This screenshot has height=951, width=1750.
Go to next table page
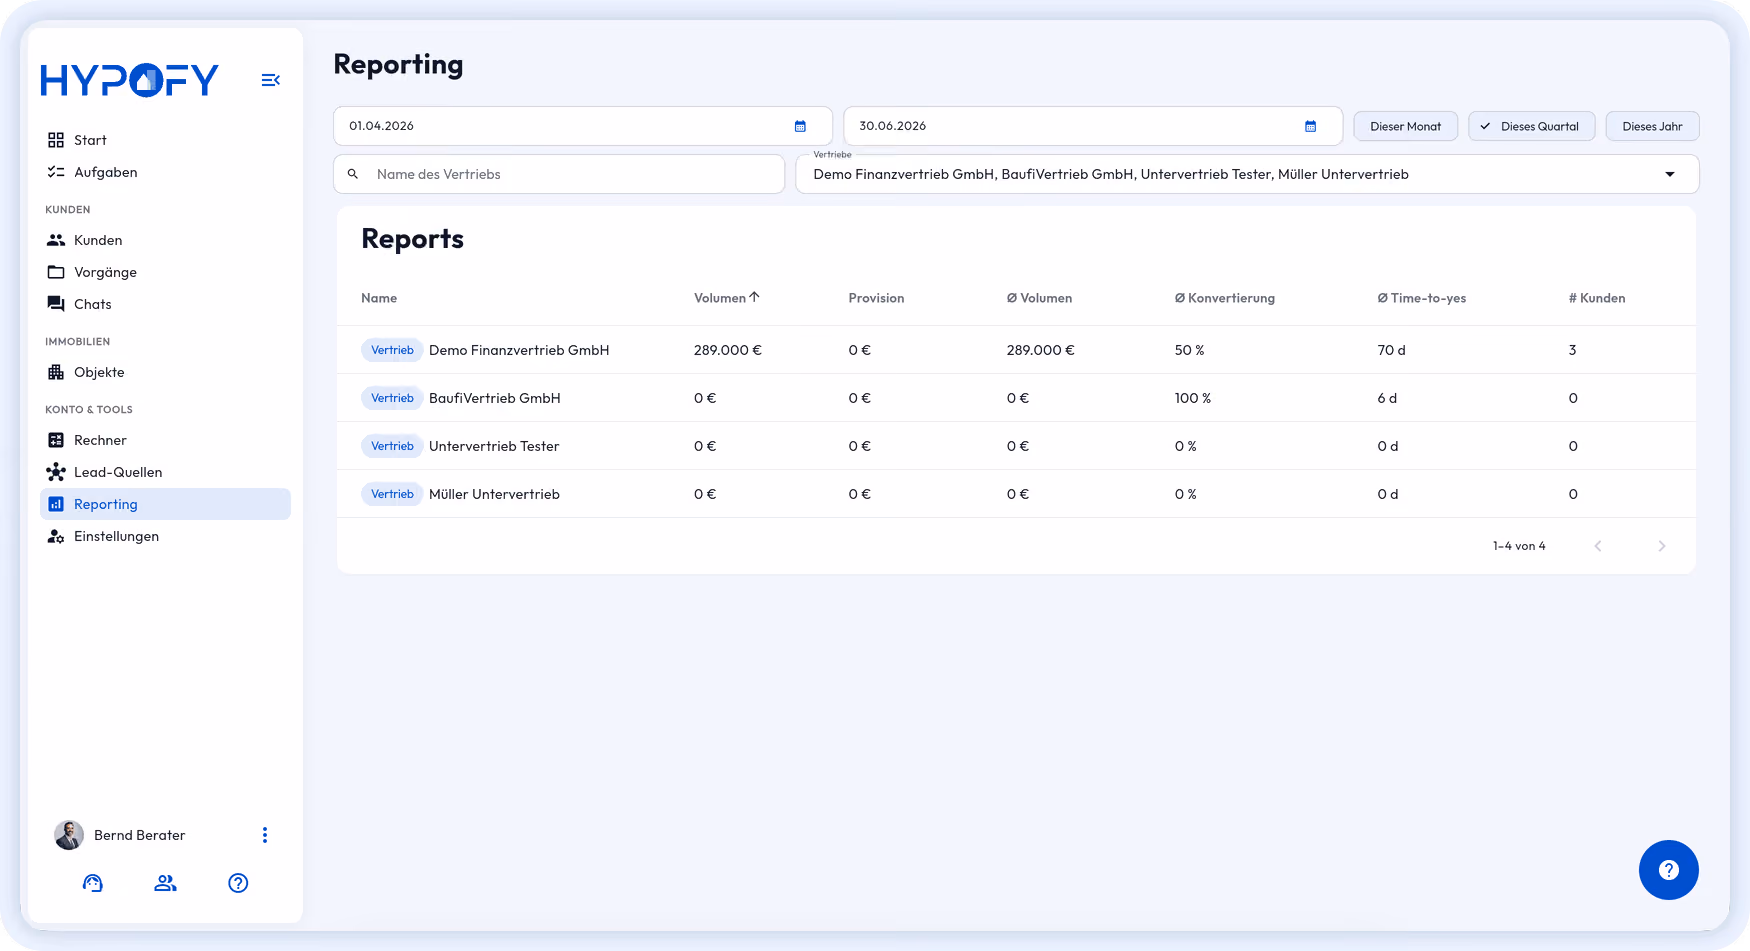pos(1662,546)
